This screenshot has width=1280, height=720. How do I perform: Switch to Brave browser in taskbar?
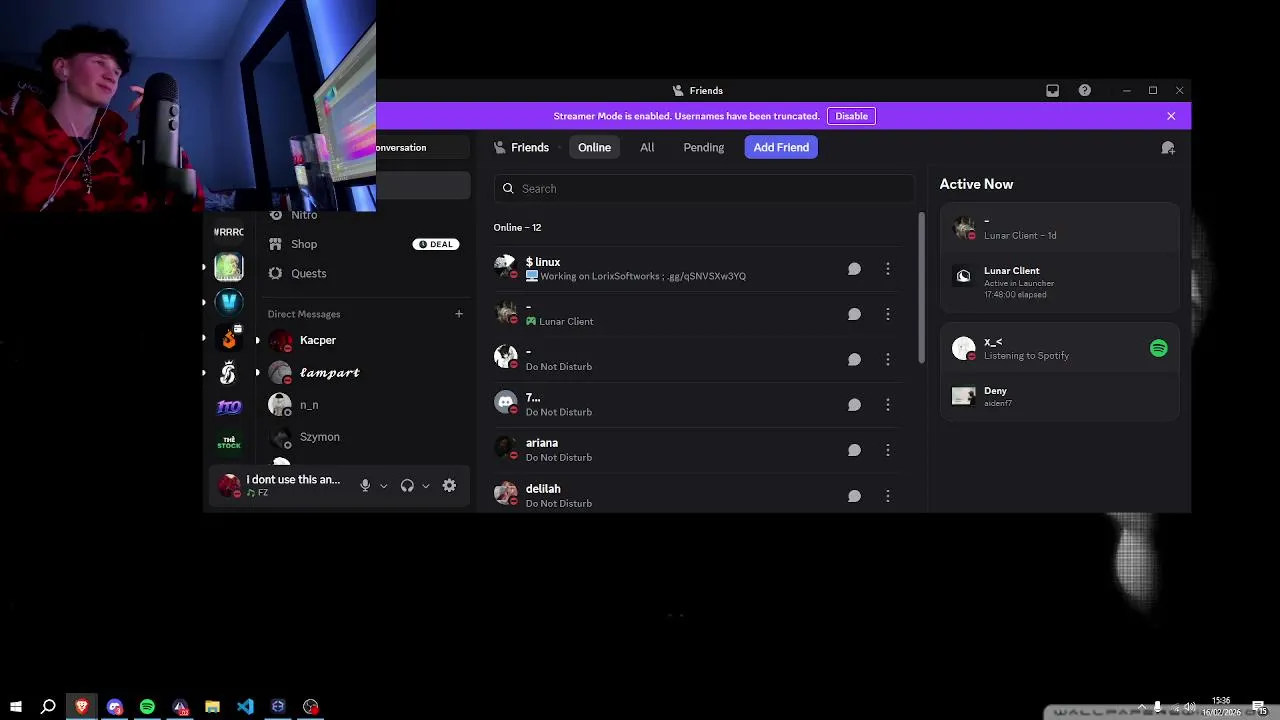coord(82,707)
